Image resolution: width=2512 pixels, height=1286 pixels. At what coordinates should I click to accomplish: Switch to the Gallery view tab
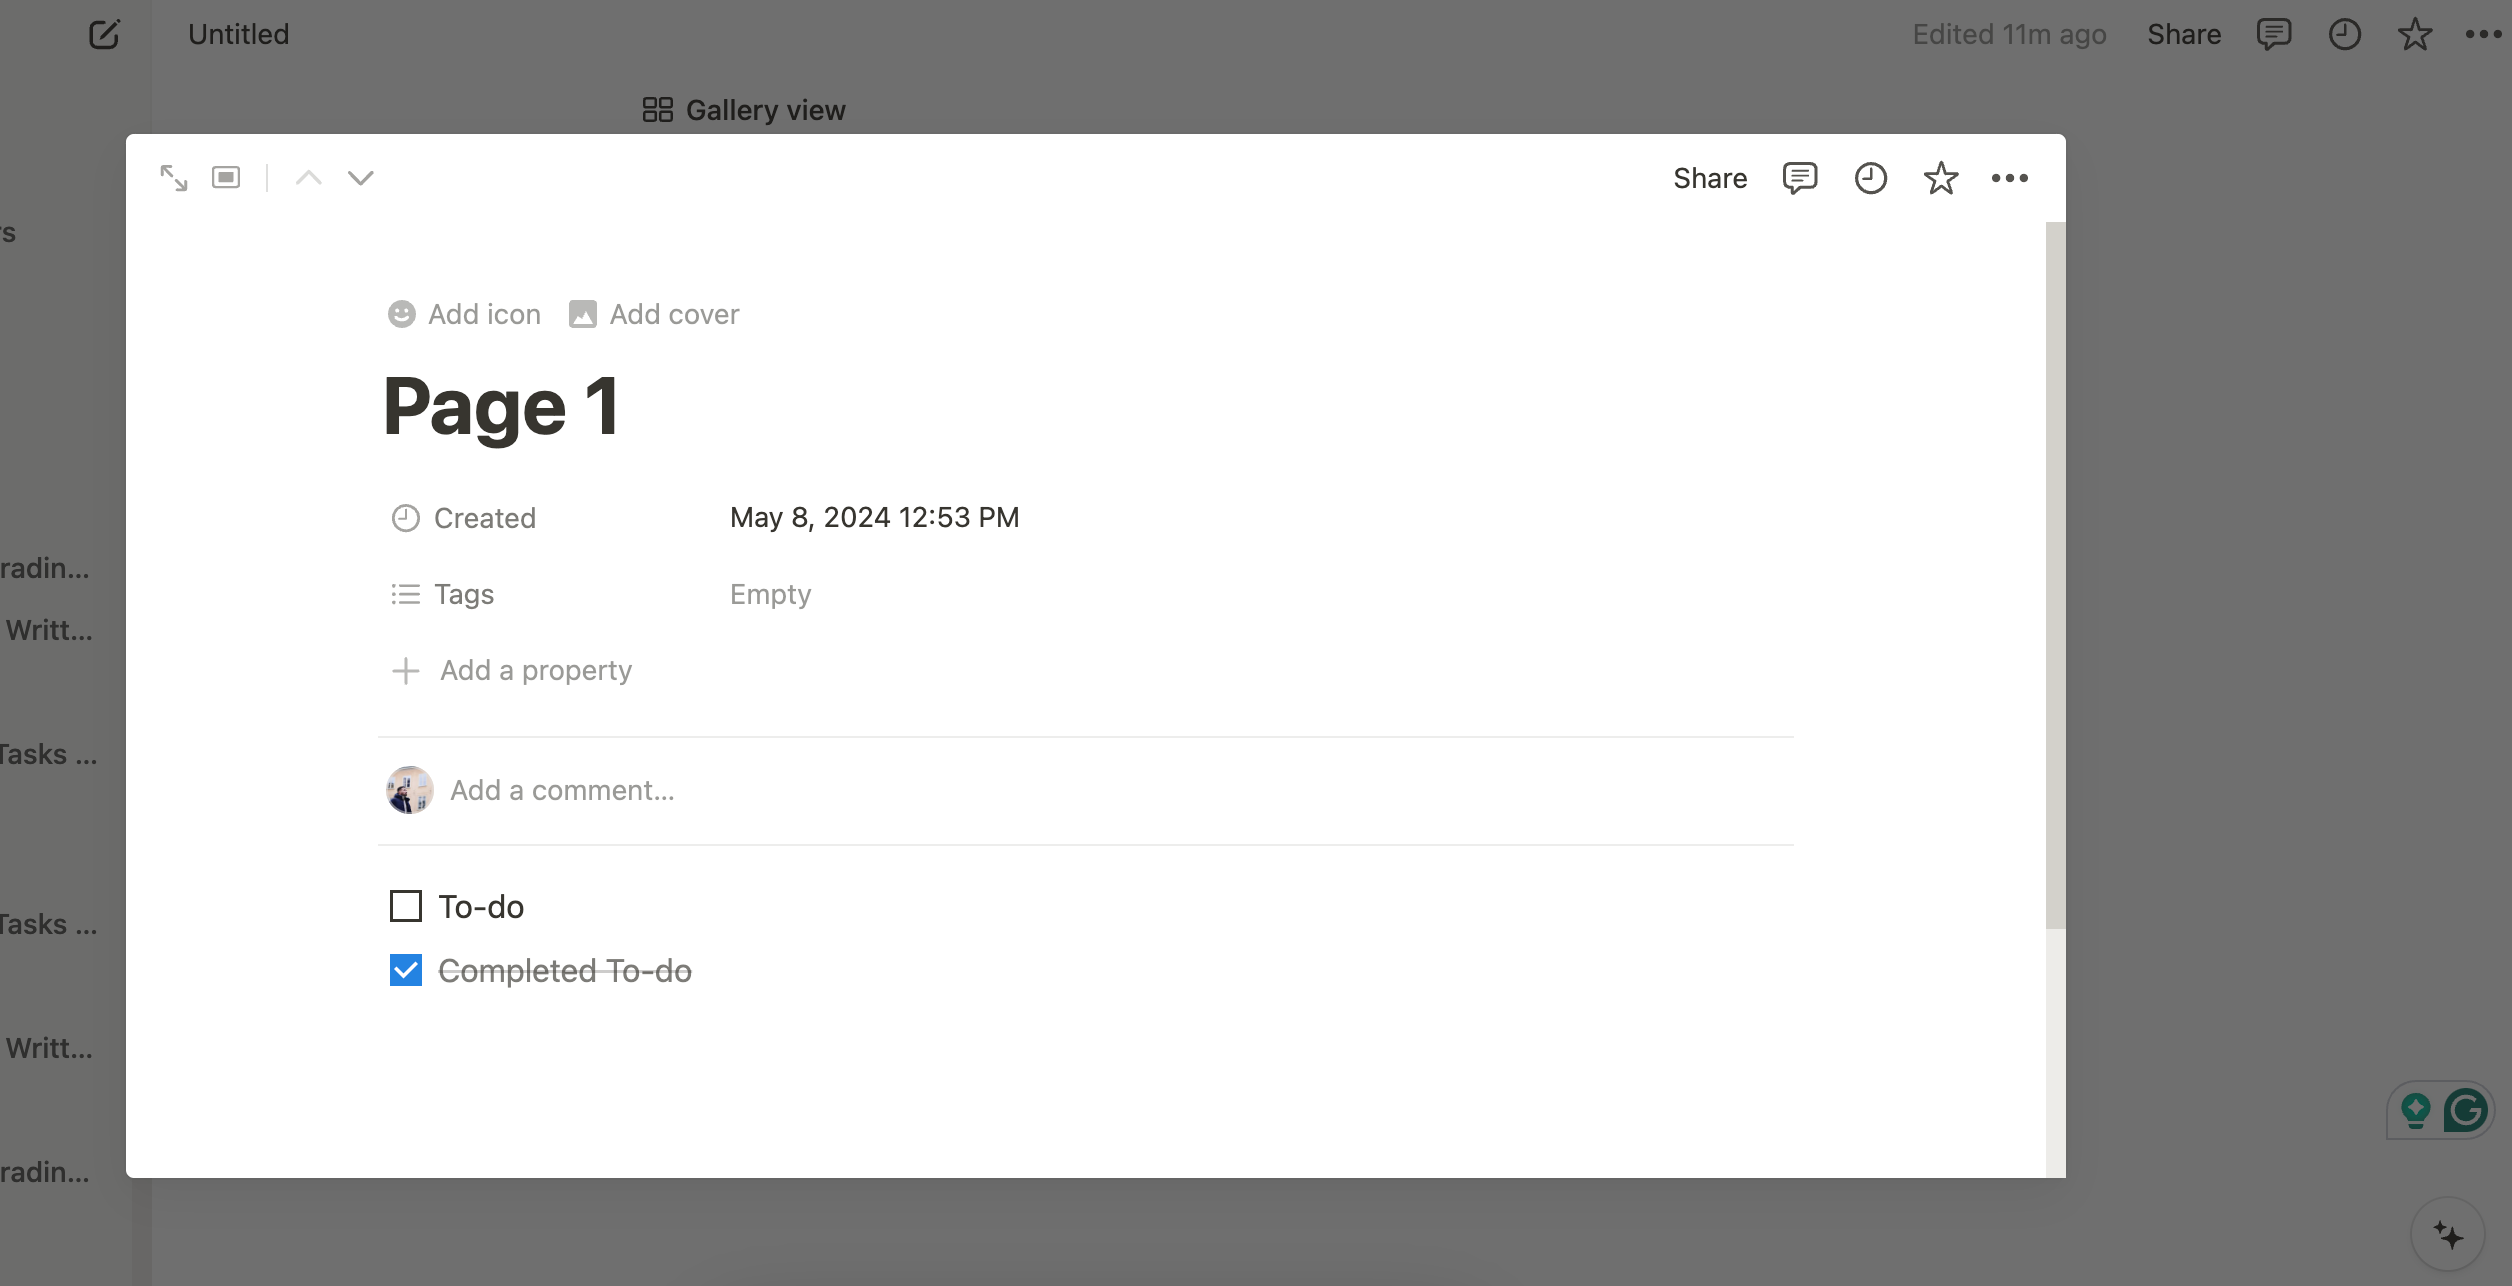point(744,110)
